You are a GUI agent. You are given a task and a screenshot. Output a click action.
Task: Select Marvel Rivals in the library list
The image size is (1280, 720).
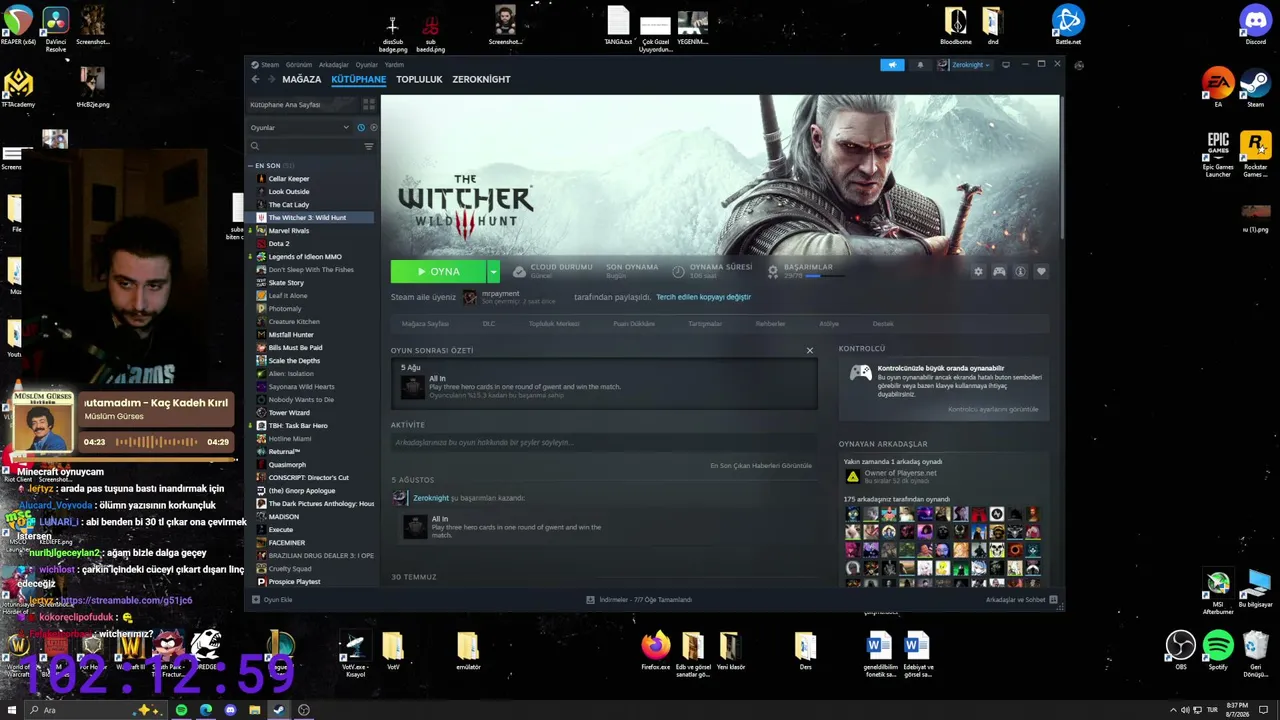pyautogui.click(x=289, y=231)
